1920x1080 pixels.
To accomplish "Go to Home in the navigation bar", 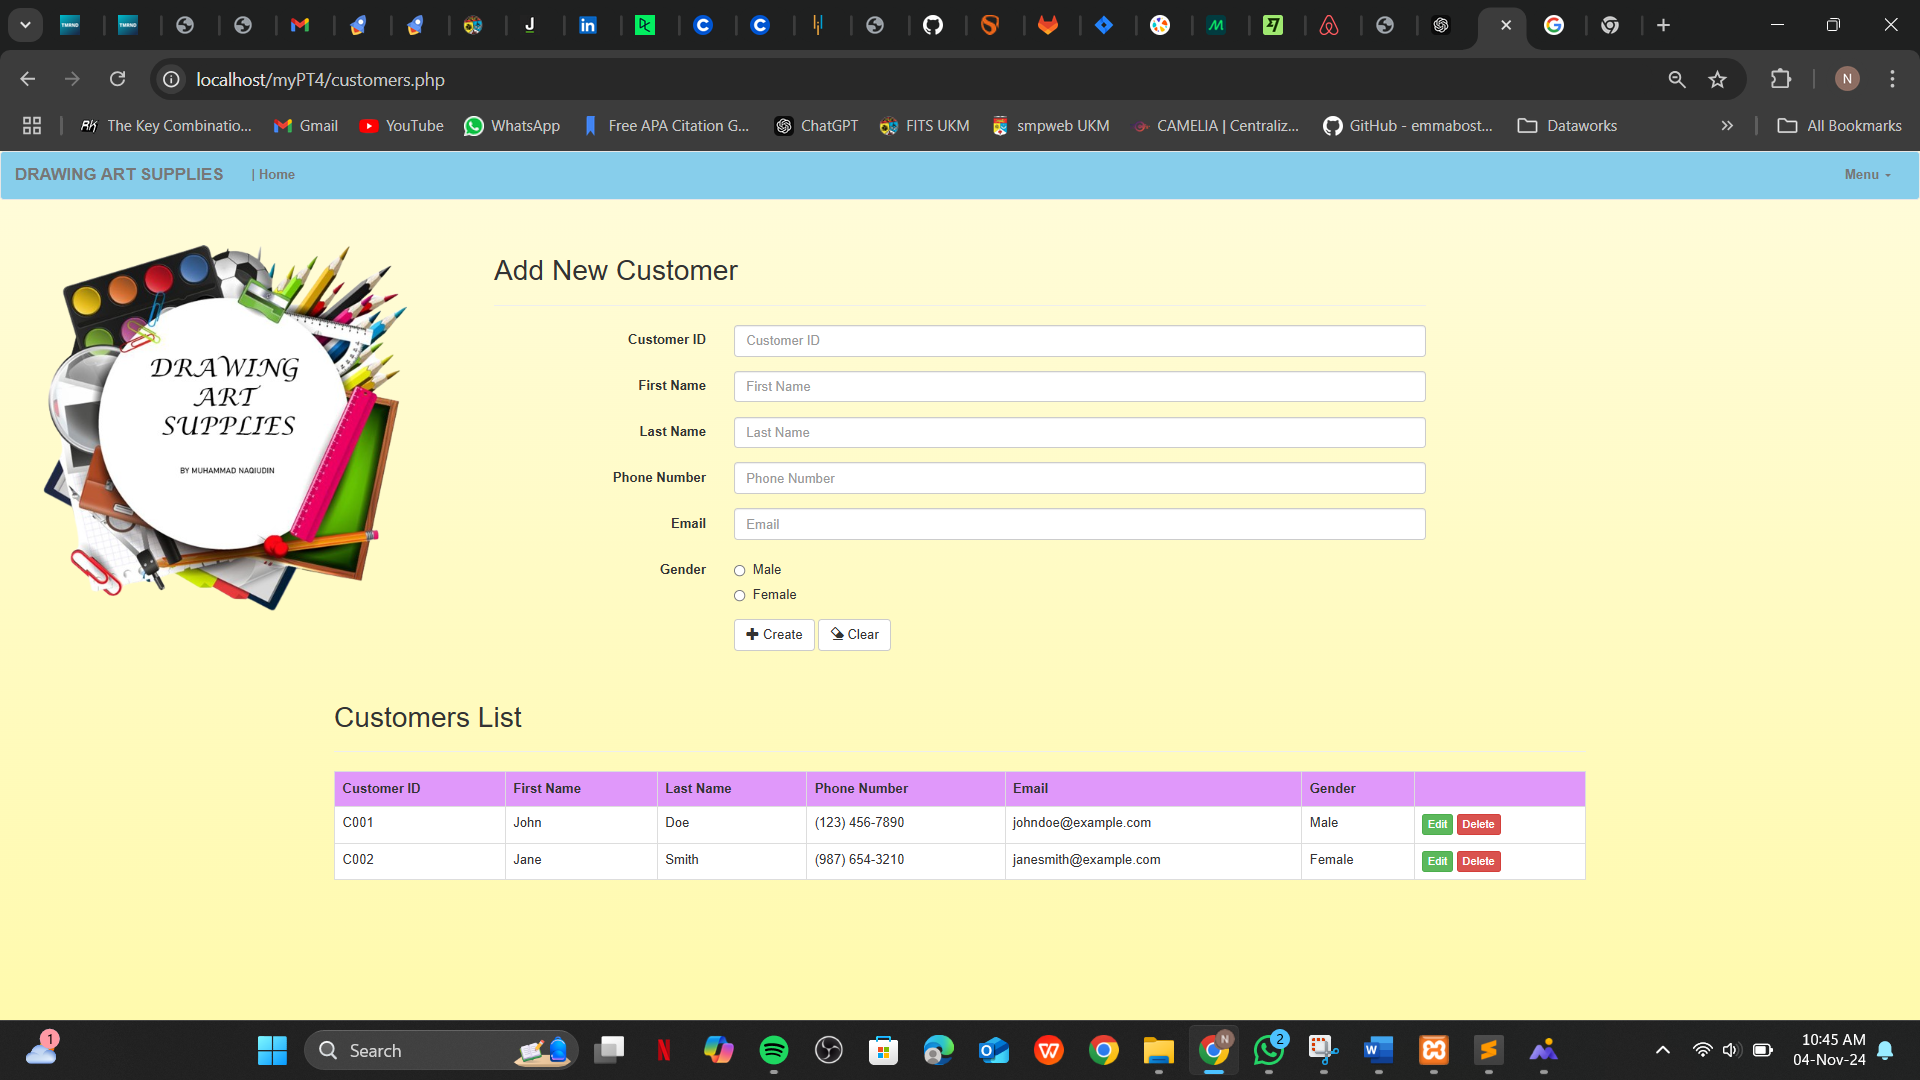I will tap(277, 174).
